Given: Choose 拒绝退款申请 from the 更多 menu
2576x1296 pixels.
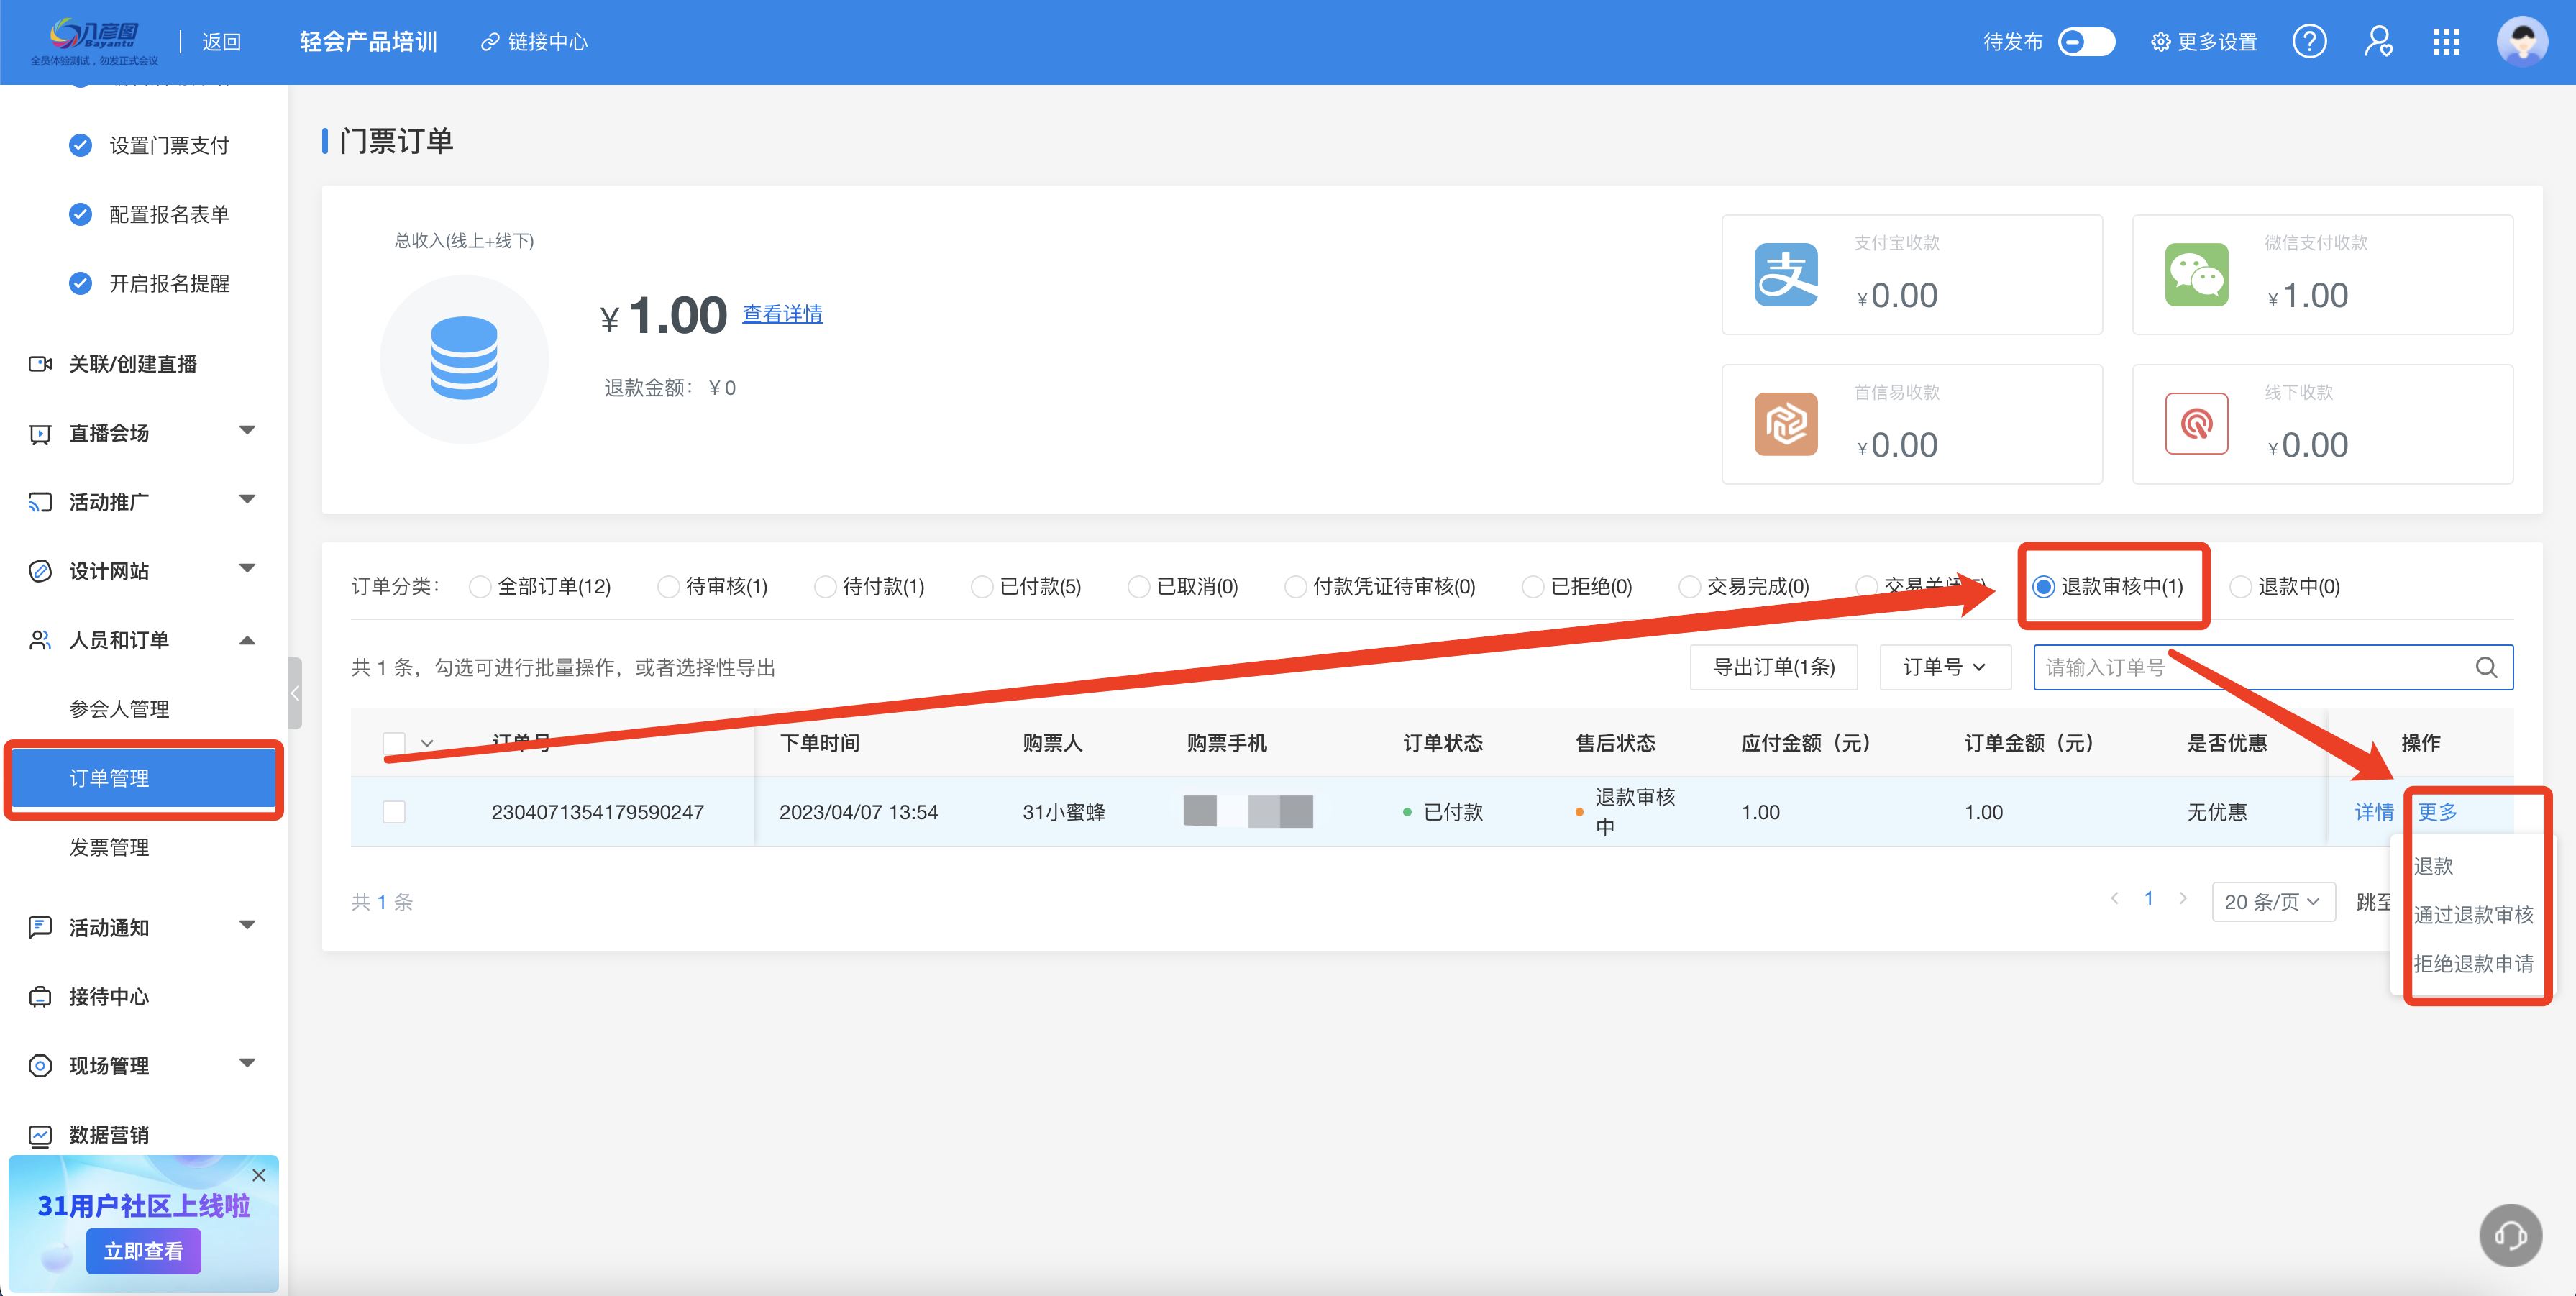Looking at the screenshot, I should point(2473,964).
